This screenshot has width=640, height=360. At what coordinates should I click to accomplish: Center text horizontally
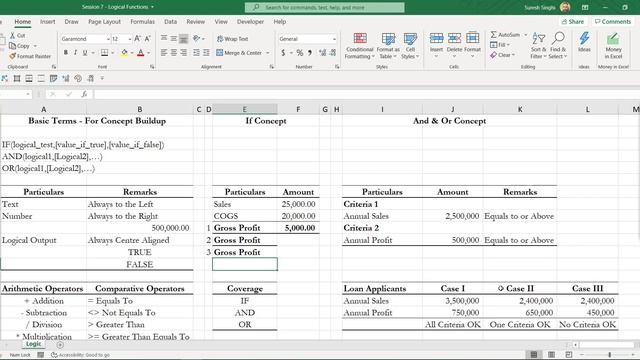173,53
